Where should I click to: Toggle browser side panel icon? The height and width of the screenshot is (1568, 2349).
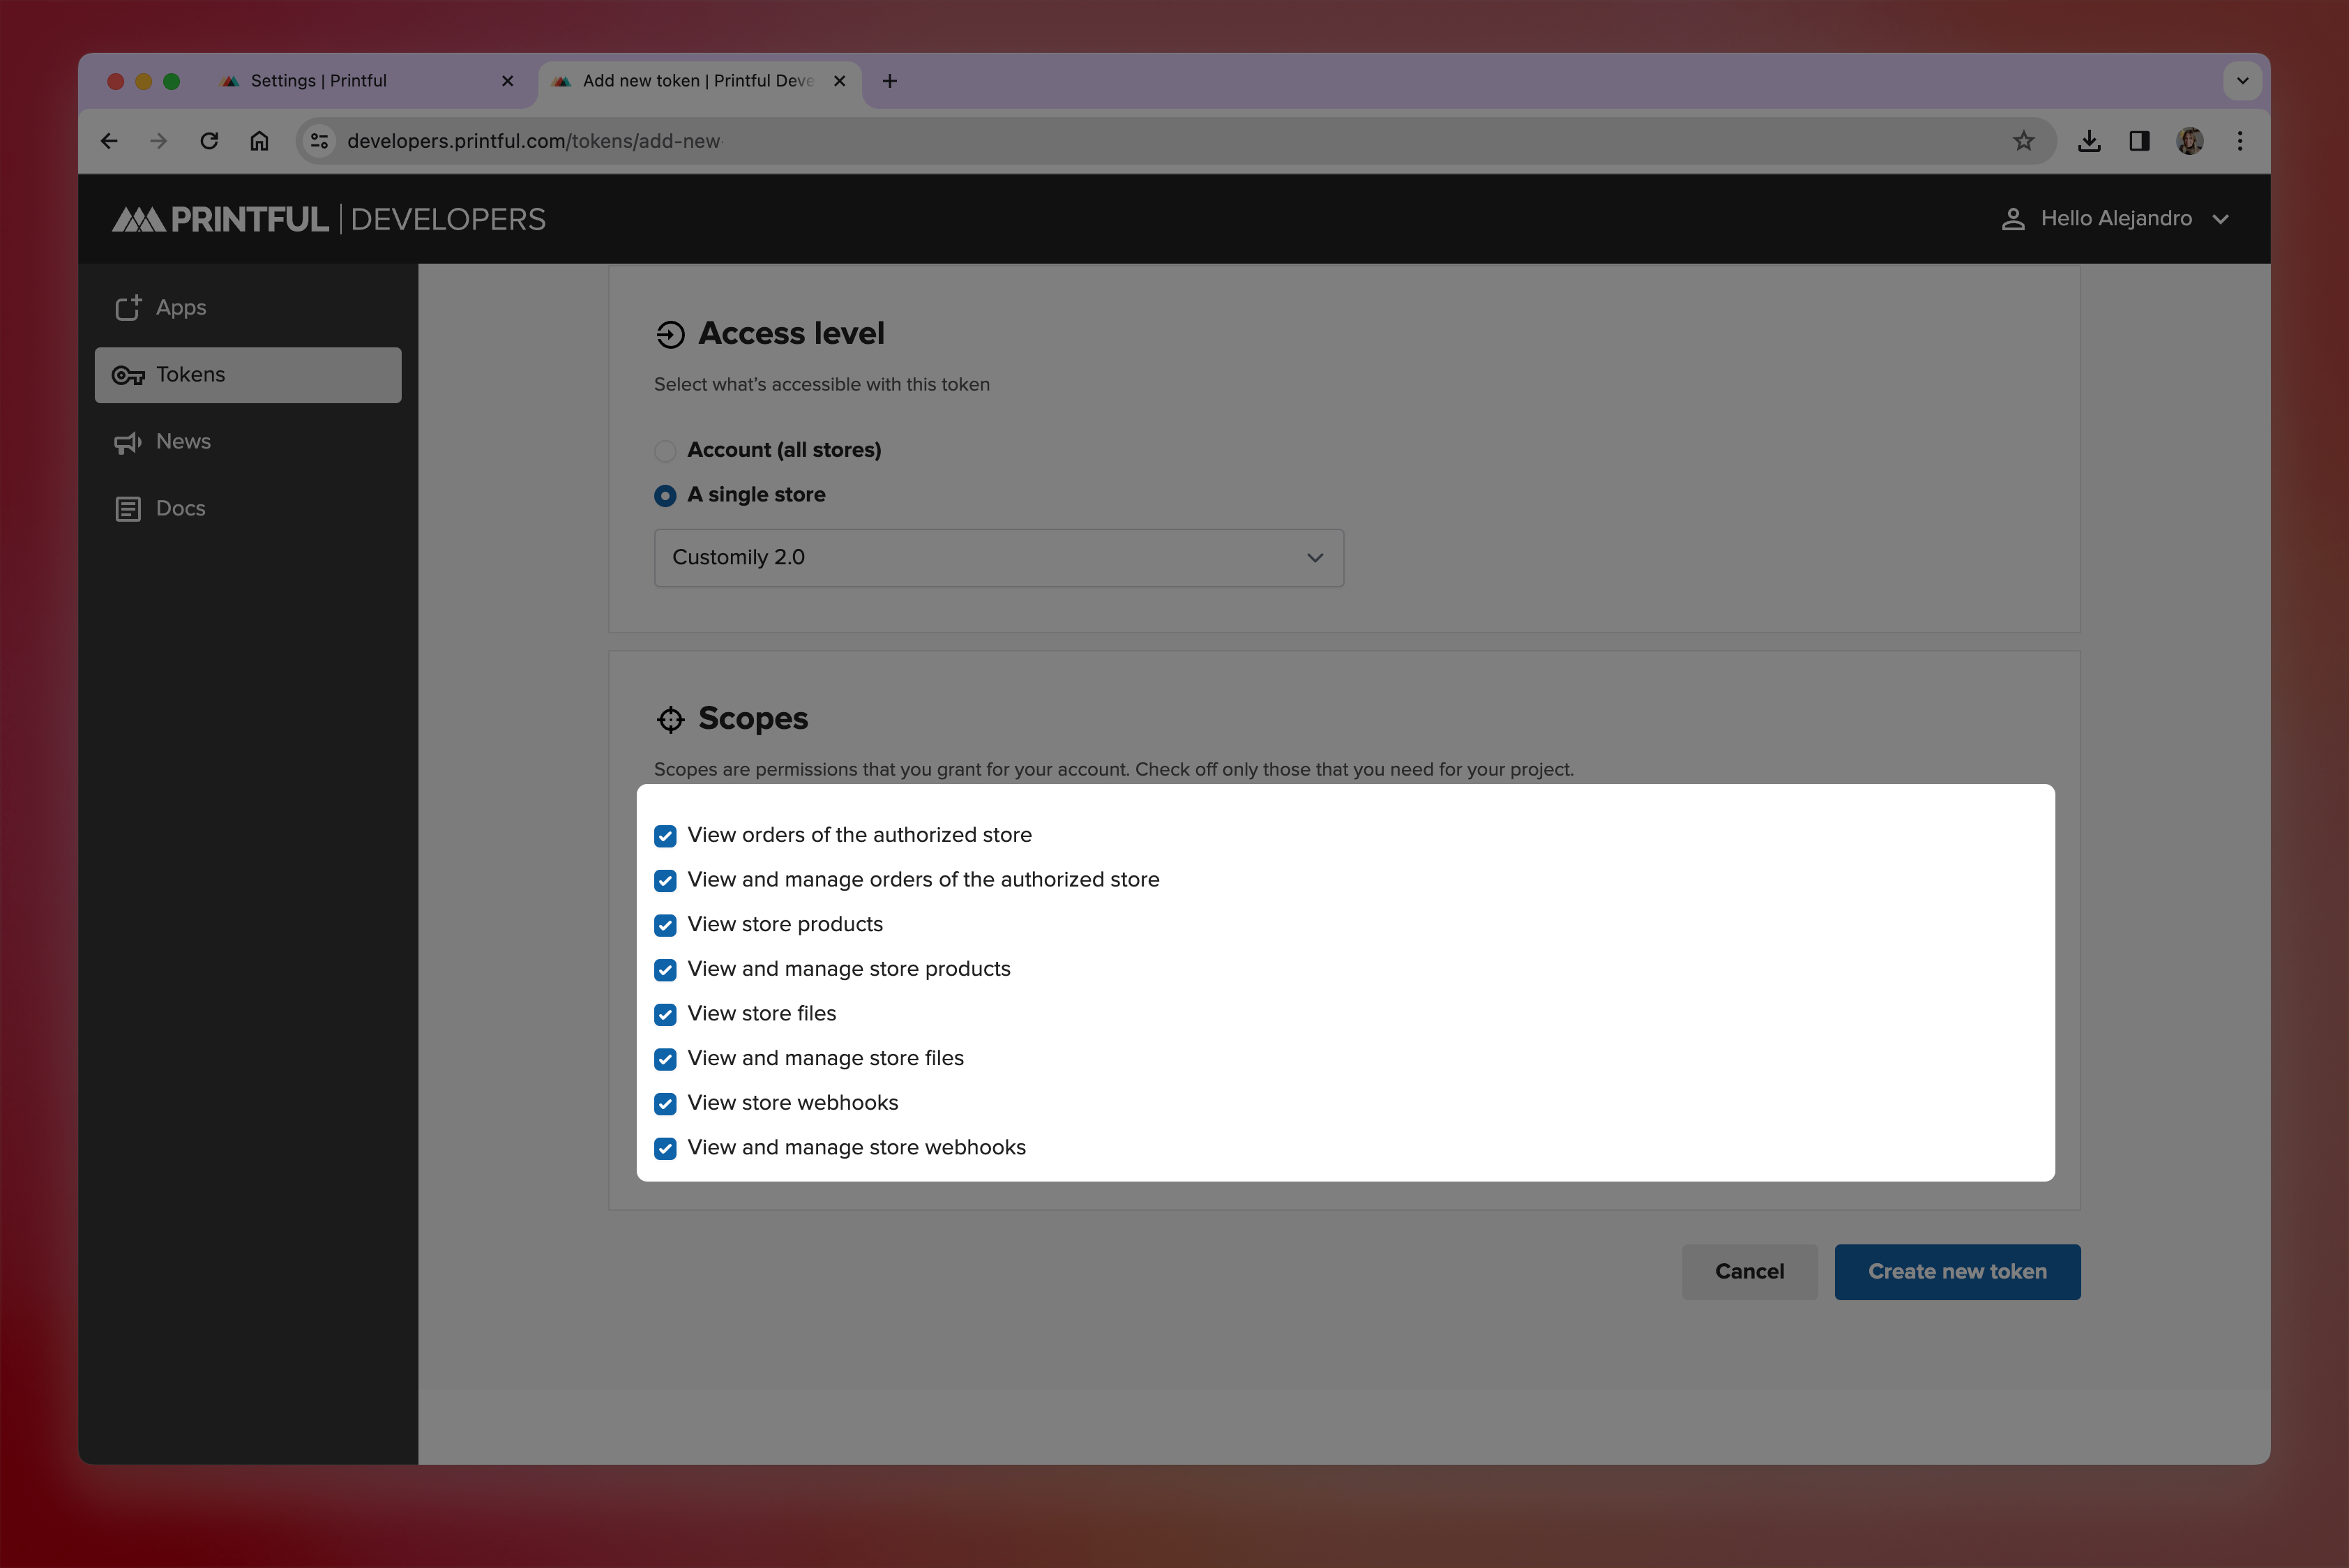2139,141
